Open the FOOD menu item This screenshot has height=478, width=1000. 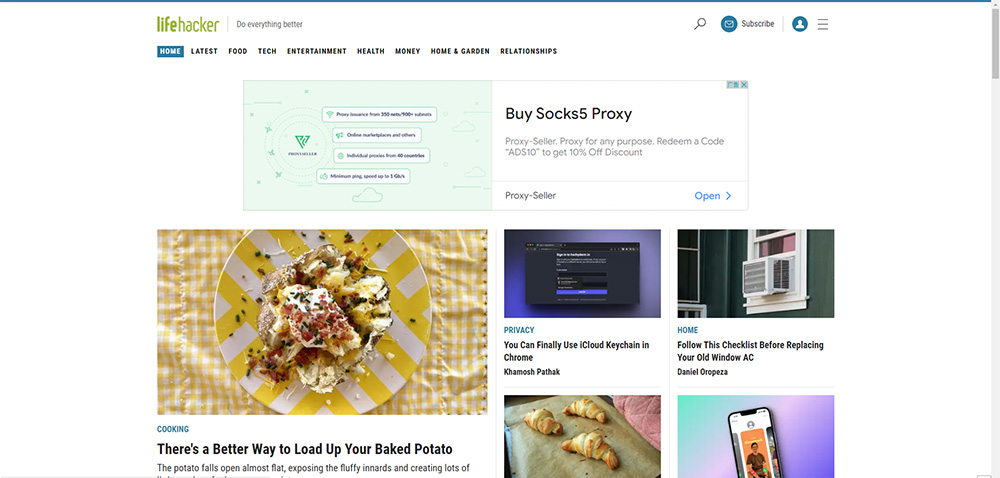pos(238,52)
